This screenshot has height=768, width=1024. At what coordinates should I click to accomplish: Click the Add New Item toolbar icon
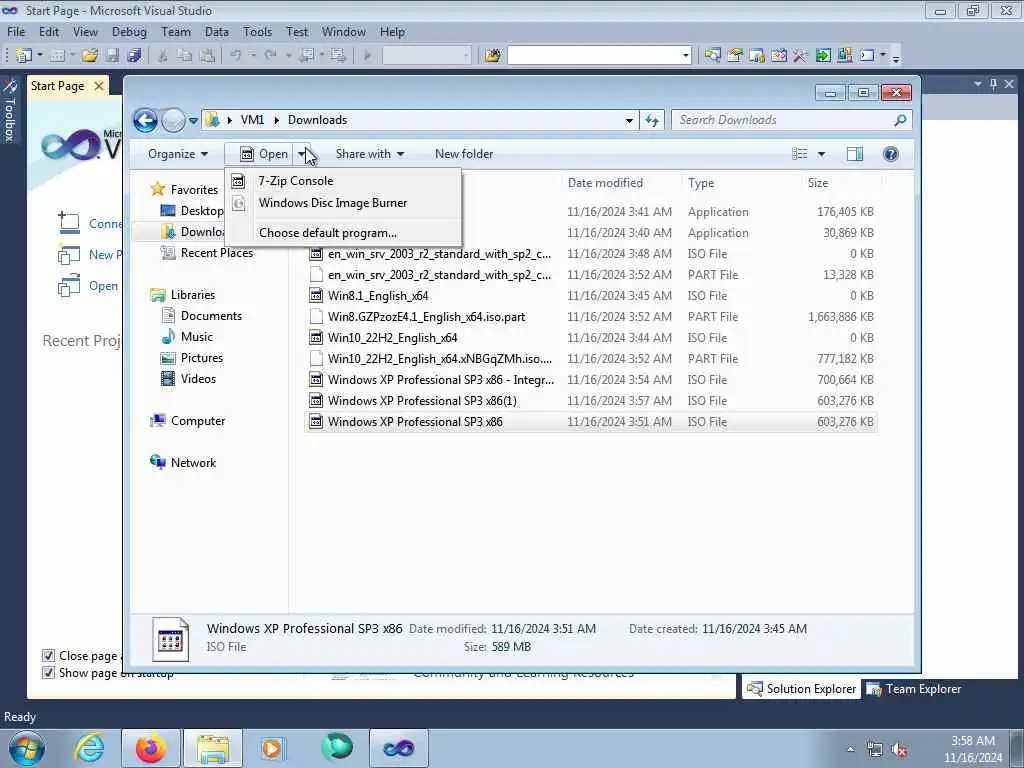57,56
